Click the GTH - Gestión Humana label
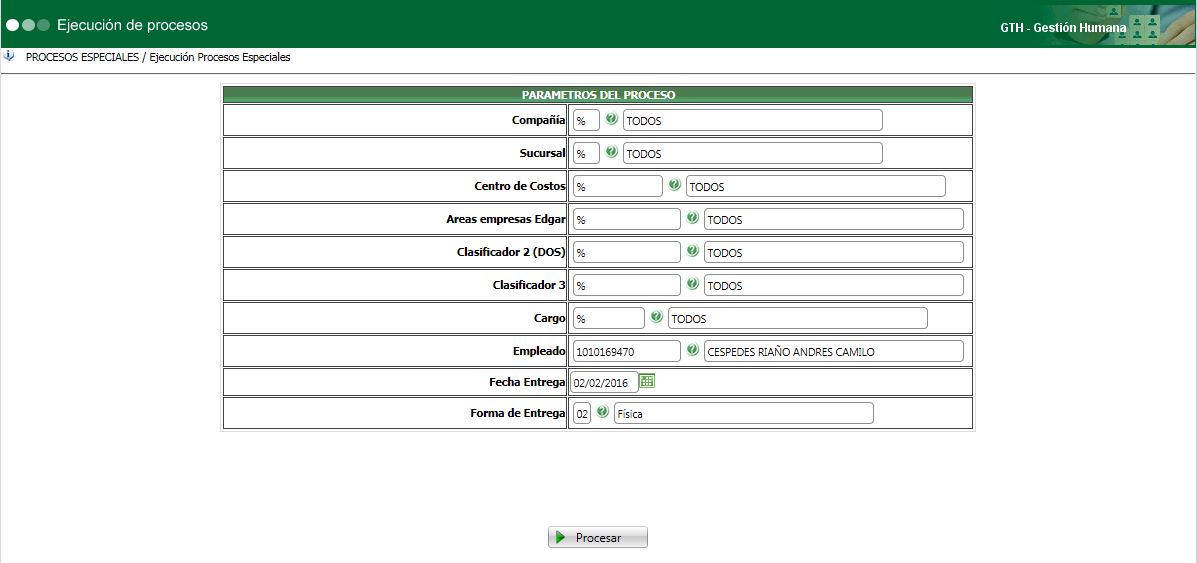Viewport: 1197px width, 563px height. tap(1063, 28)
